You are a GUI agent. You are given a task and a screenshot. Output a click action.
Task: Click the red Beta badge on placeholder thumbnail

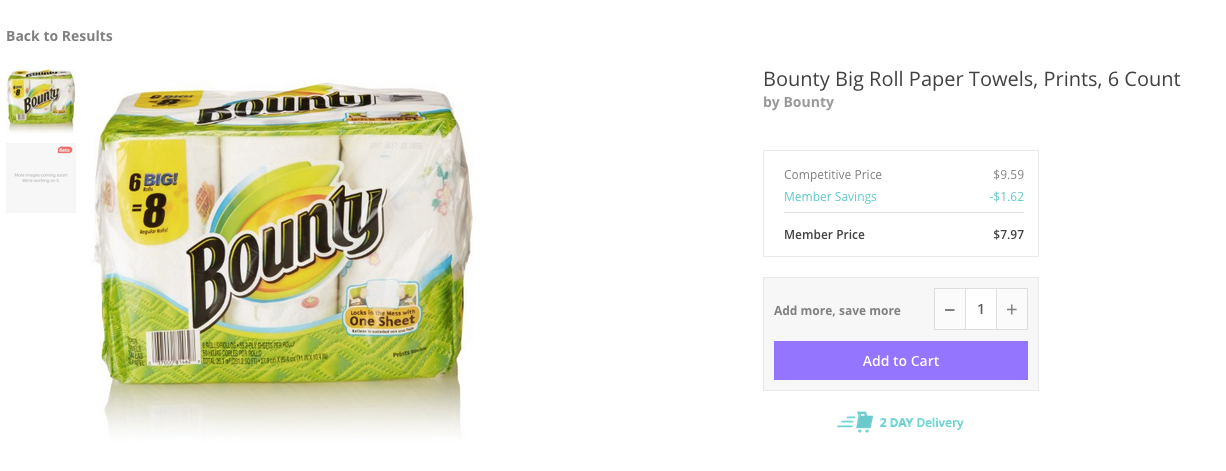pos(65,150)
